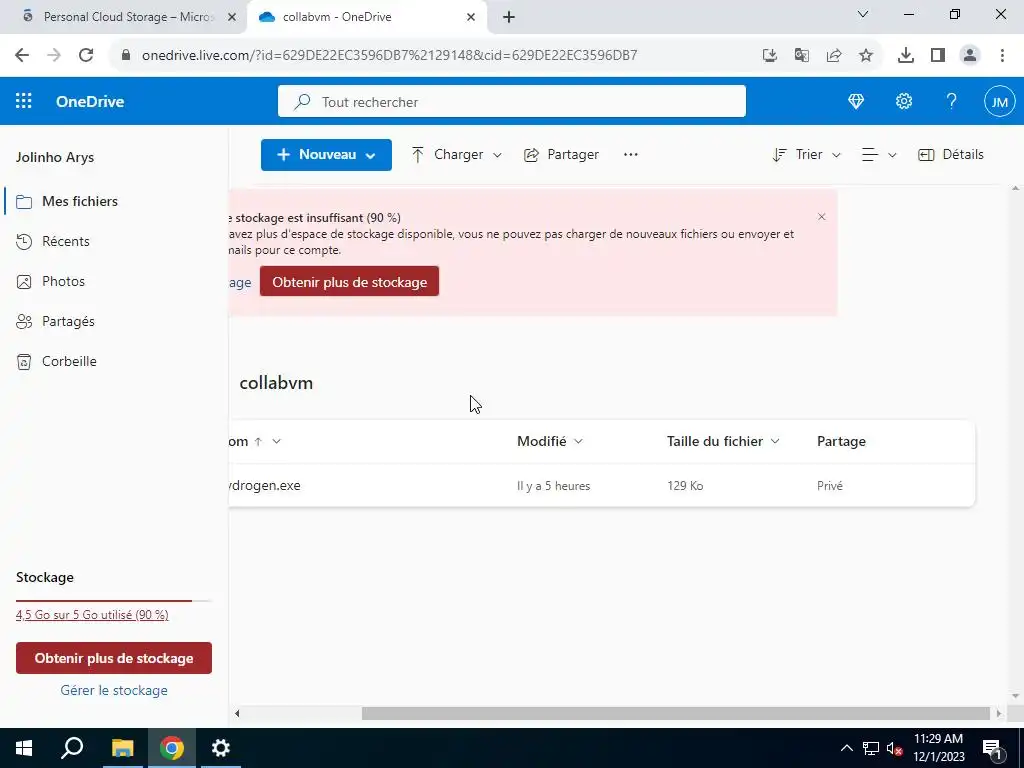Image resolution: width=1024 pixels, height=768 pixels.
Task: Click the overflow three dots menu
Action: click(630, 155)
